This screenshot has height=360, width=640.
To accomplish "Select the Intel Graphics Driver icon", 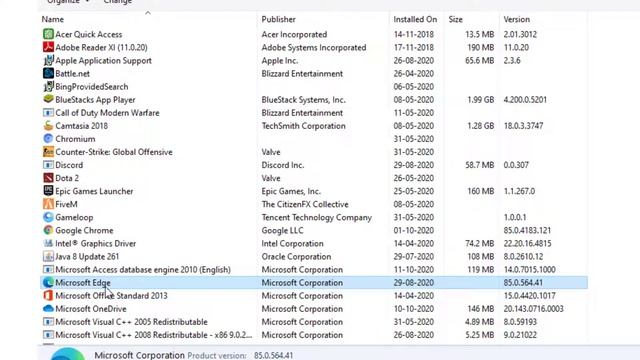I will coord(48,243).
